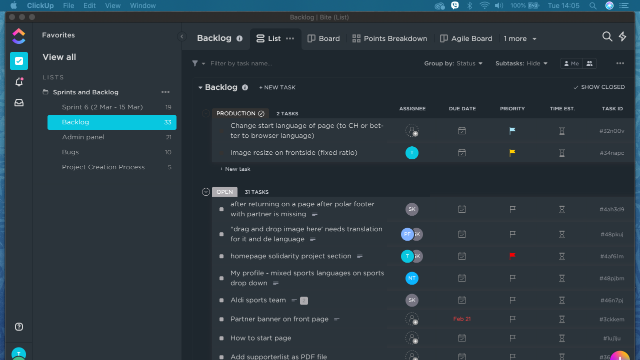Image resolution: width=640 pixels, height=360 pixels.
Task: Collapse the Backlog list triangle
Action: pyautogui.click(x=200, y=87)
